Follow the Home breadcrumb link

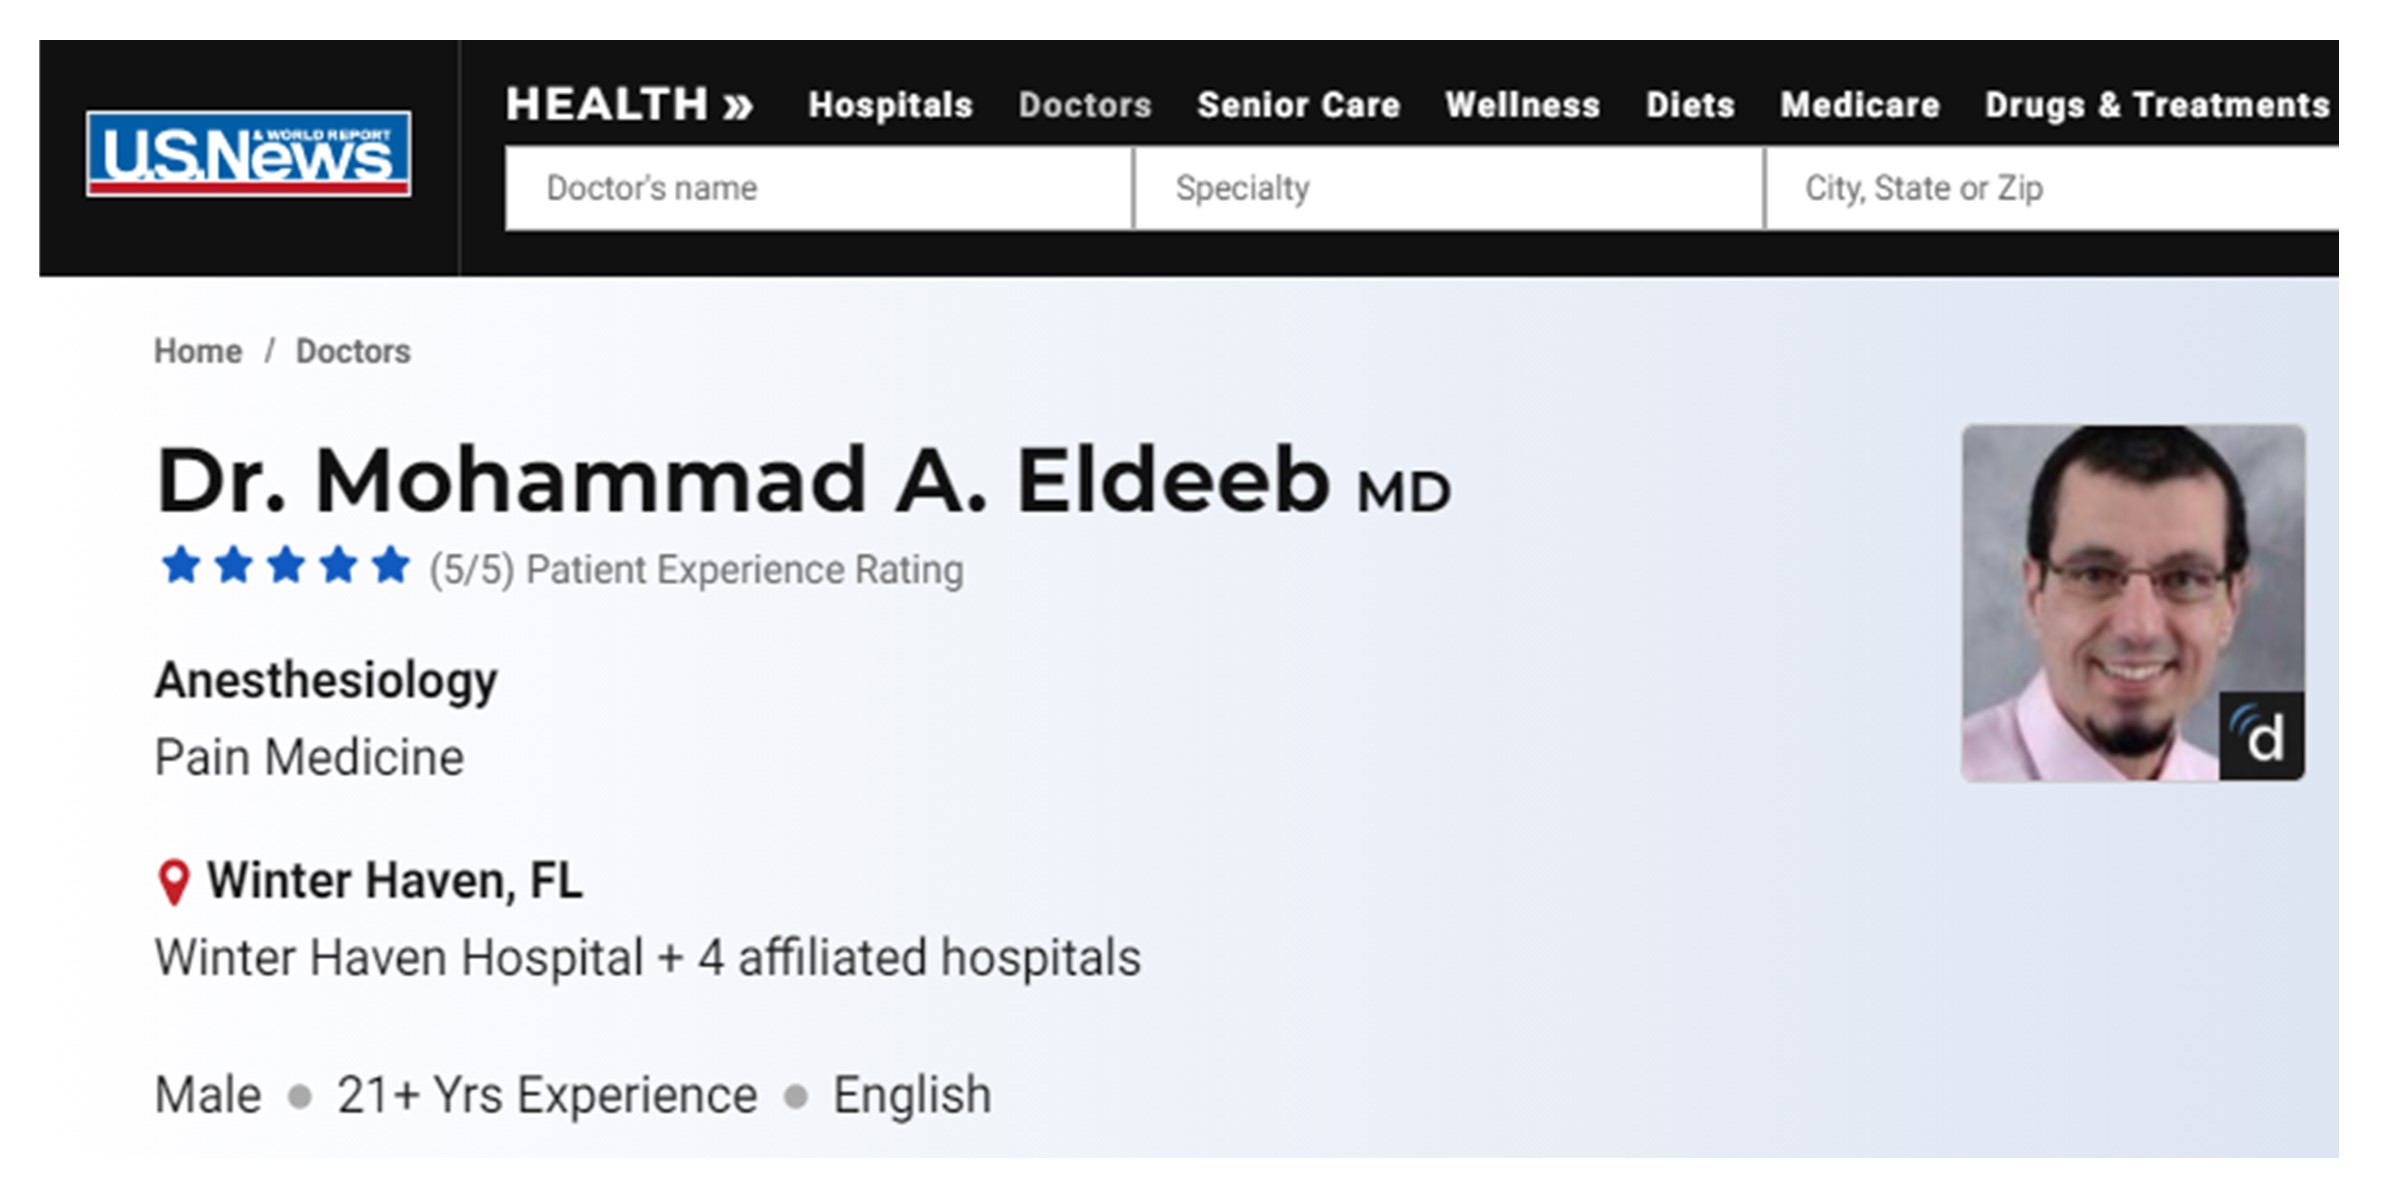click(x=198, y=351)
